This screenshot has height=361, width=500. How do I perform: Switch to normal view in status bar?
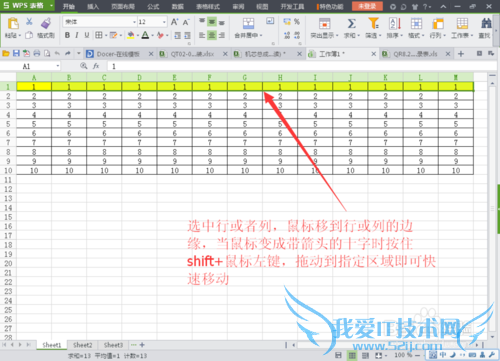(352, 355)
